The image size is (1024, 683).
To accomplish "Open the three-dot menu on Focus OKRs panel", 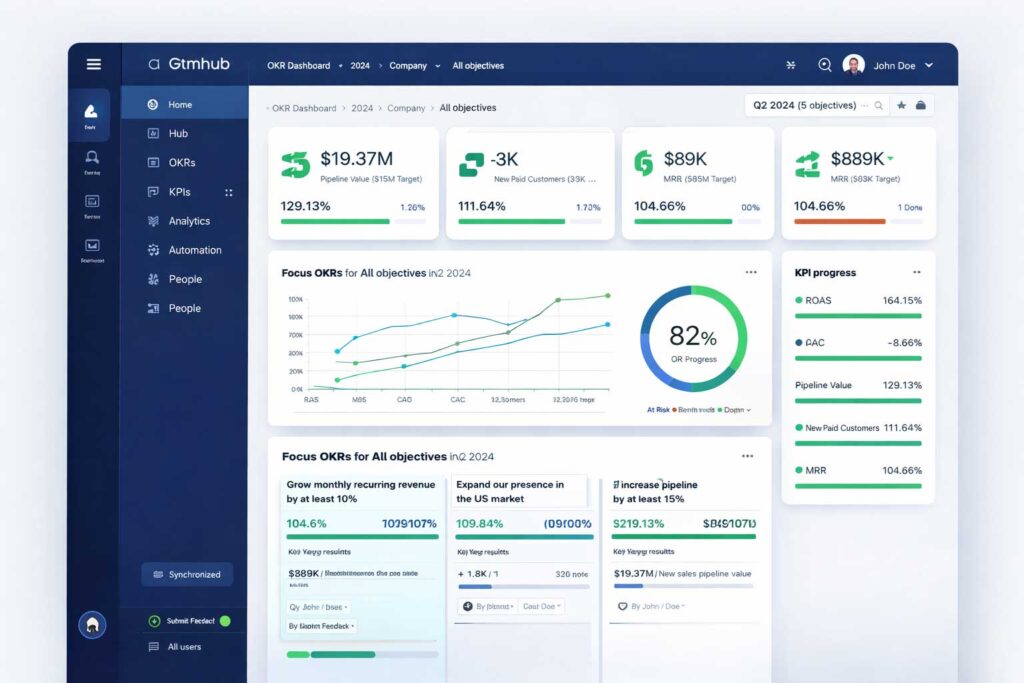I will pyautogui.click(x=750, y=271).
